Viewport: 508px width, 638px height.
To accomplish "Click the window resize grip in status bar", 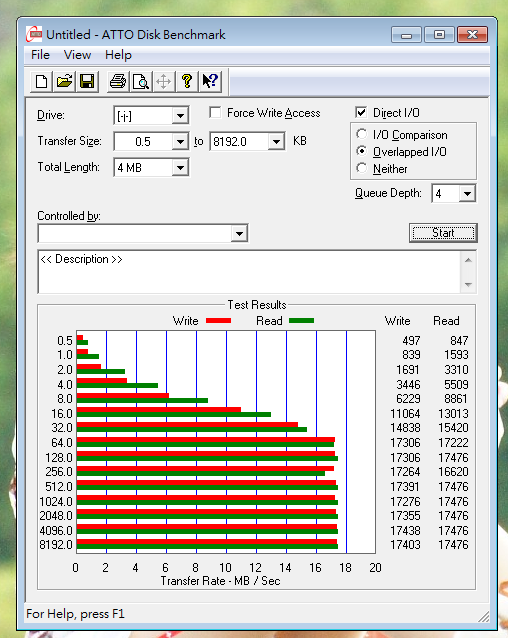I will (484, 616).
